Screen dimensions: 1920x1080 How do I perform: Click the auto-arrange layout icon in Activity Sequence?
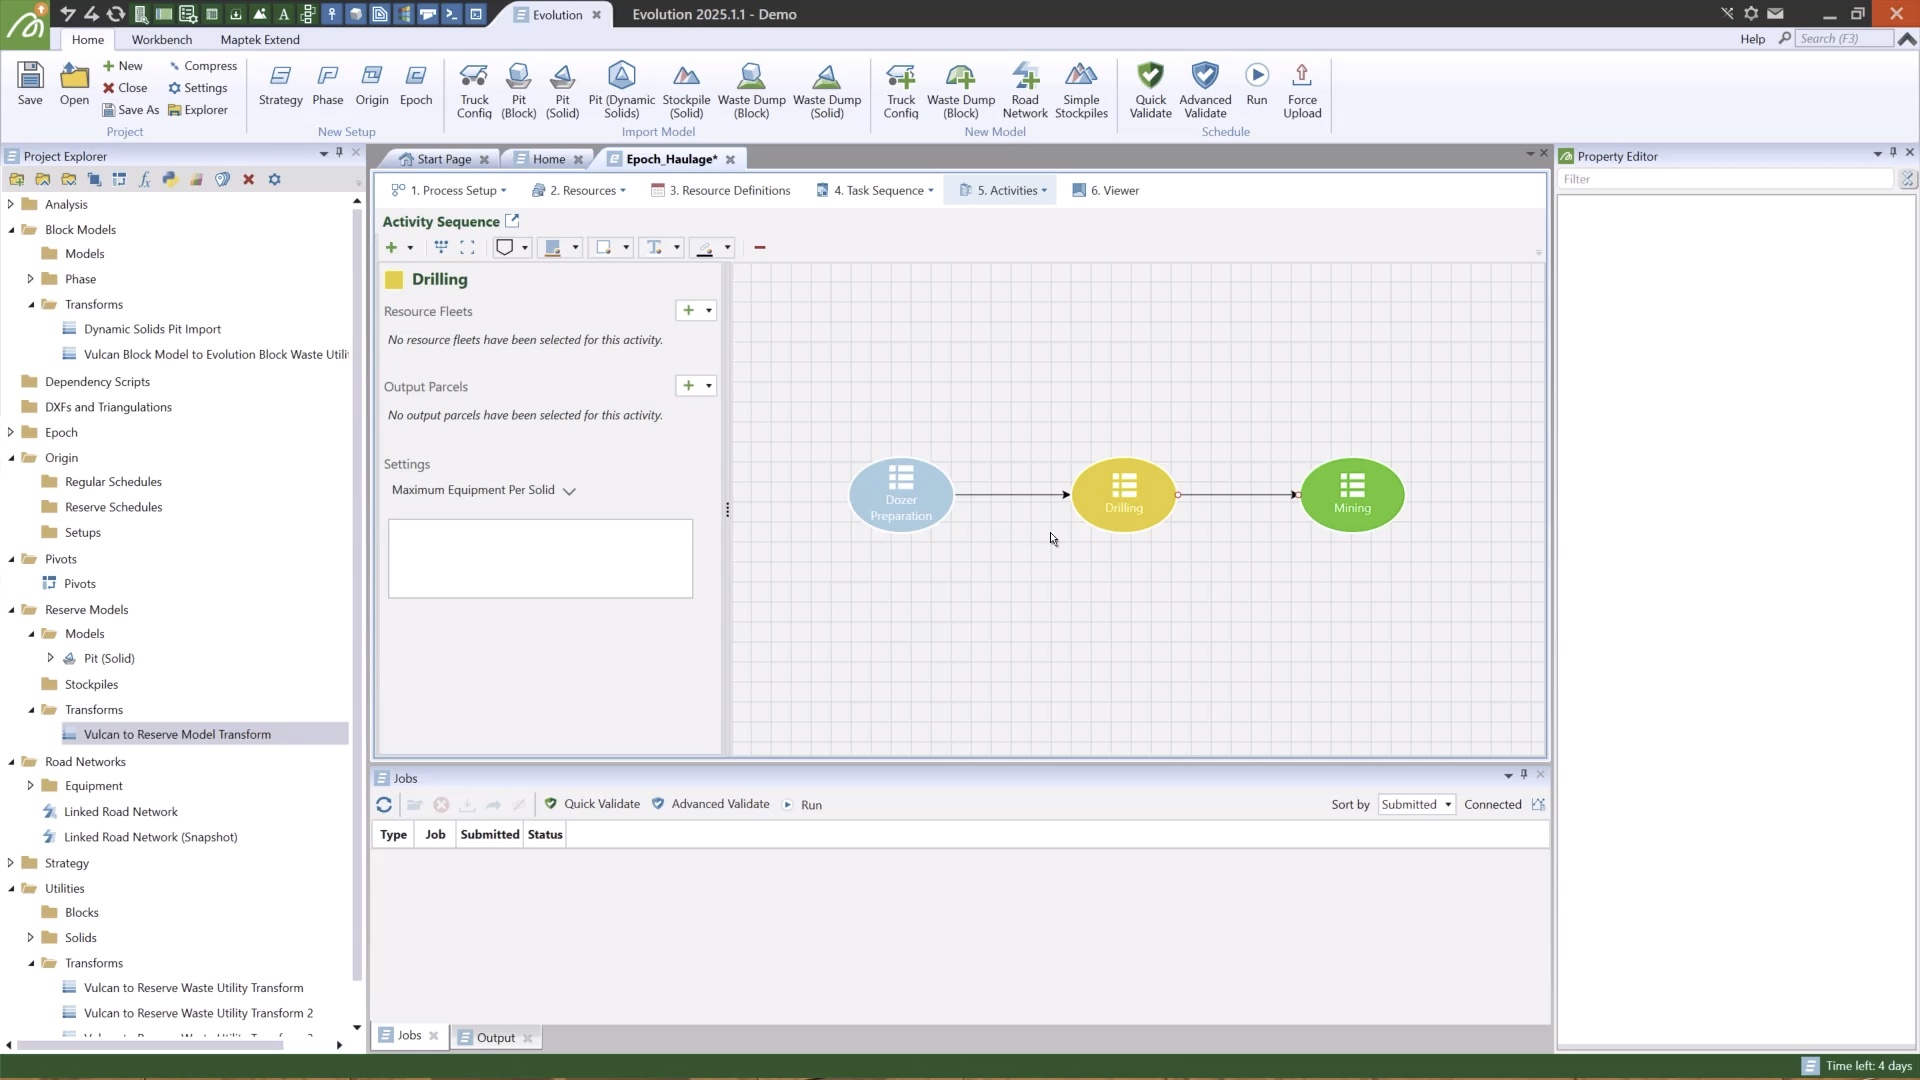click(441, 248)
